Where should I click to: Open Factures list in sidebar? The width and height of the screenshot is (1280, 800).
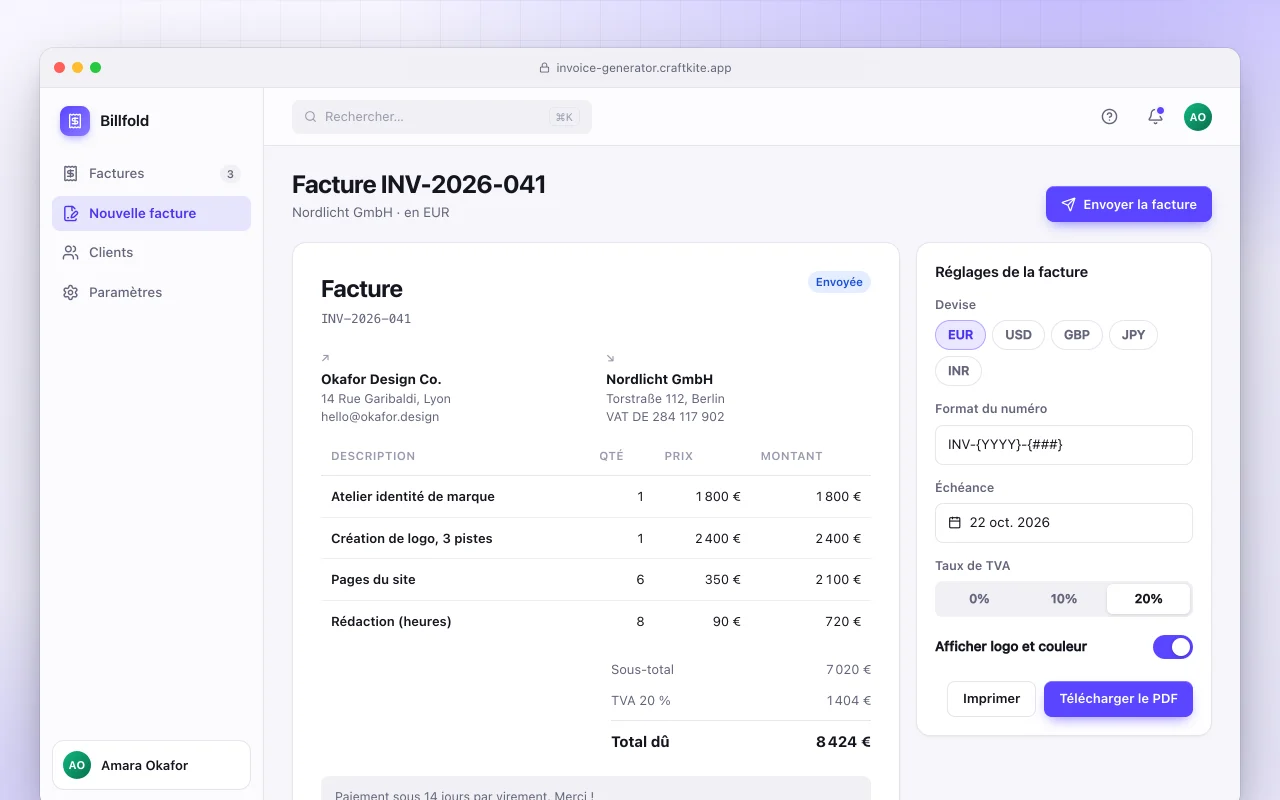pyautogui.click(x=151, y=174)
